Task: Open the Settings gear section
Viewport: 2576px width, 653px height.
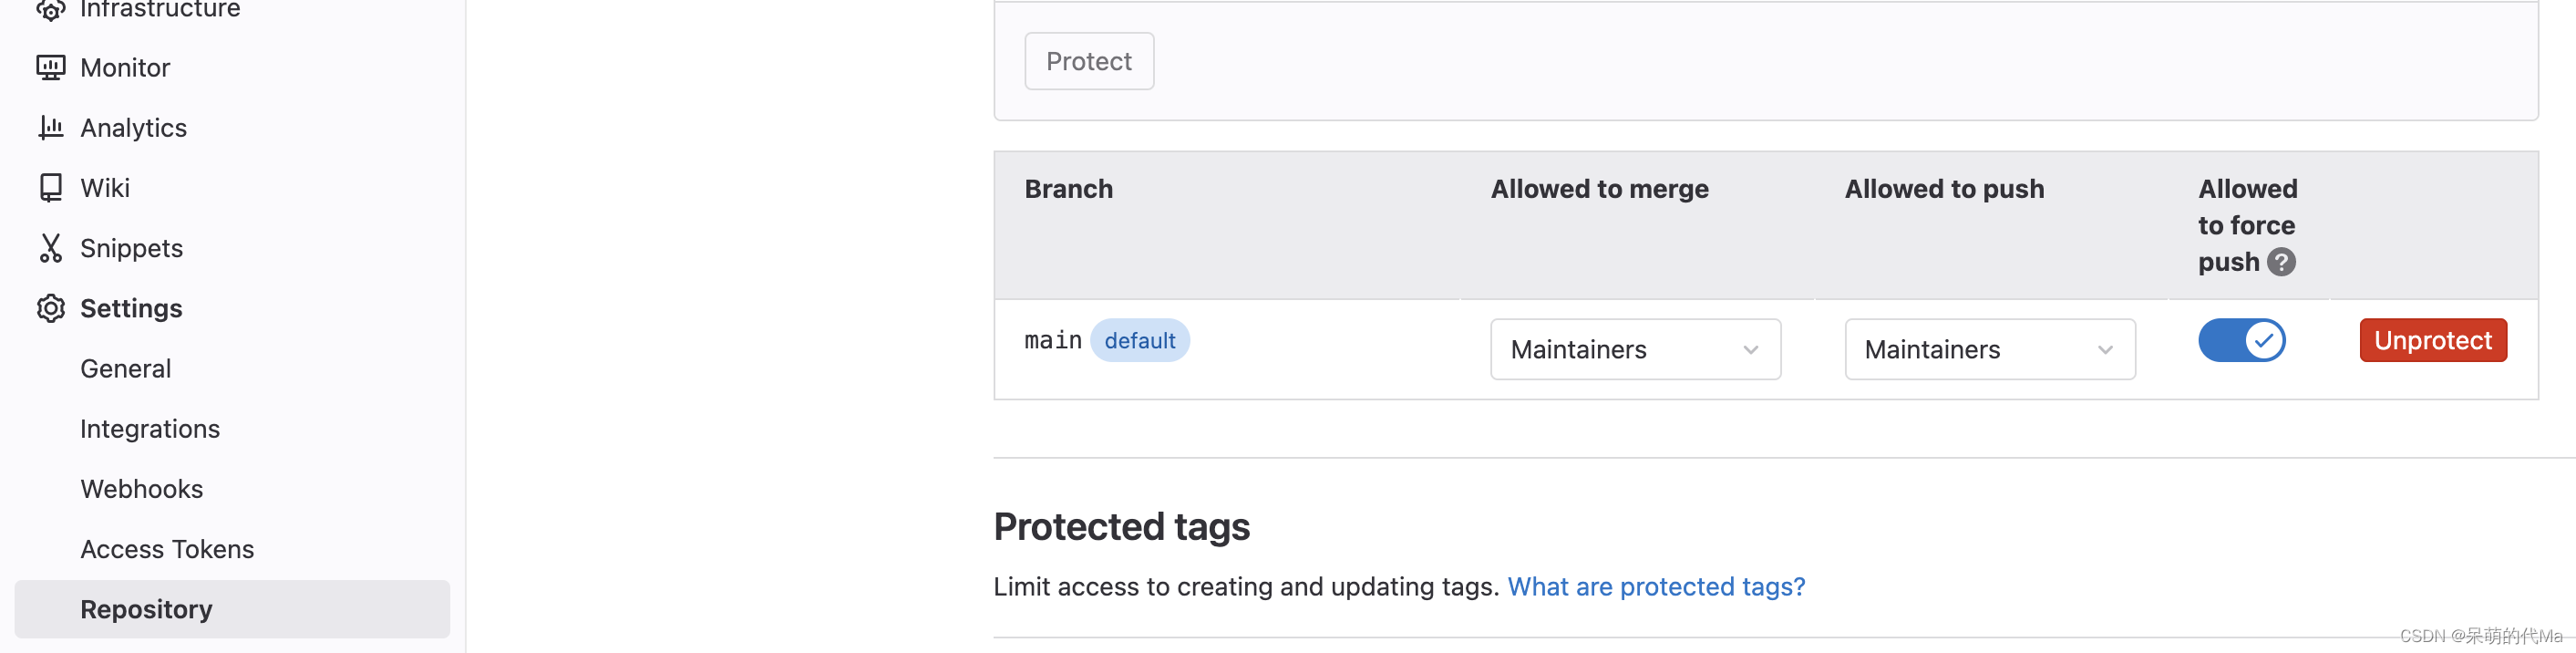Action: pyautogui.click(x=130, y=308)
